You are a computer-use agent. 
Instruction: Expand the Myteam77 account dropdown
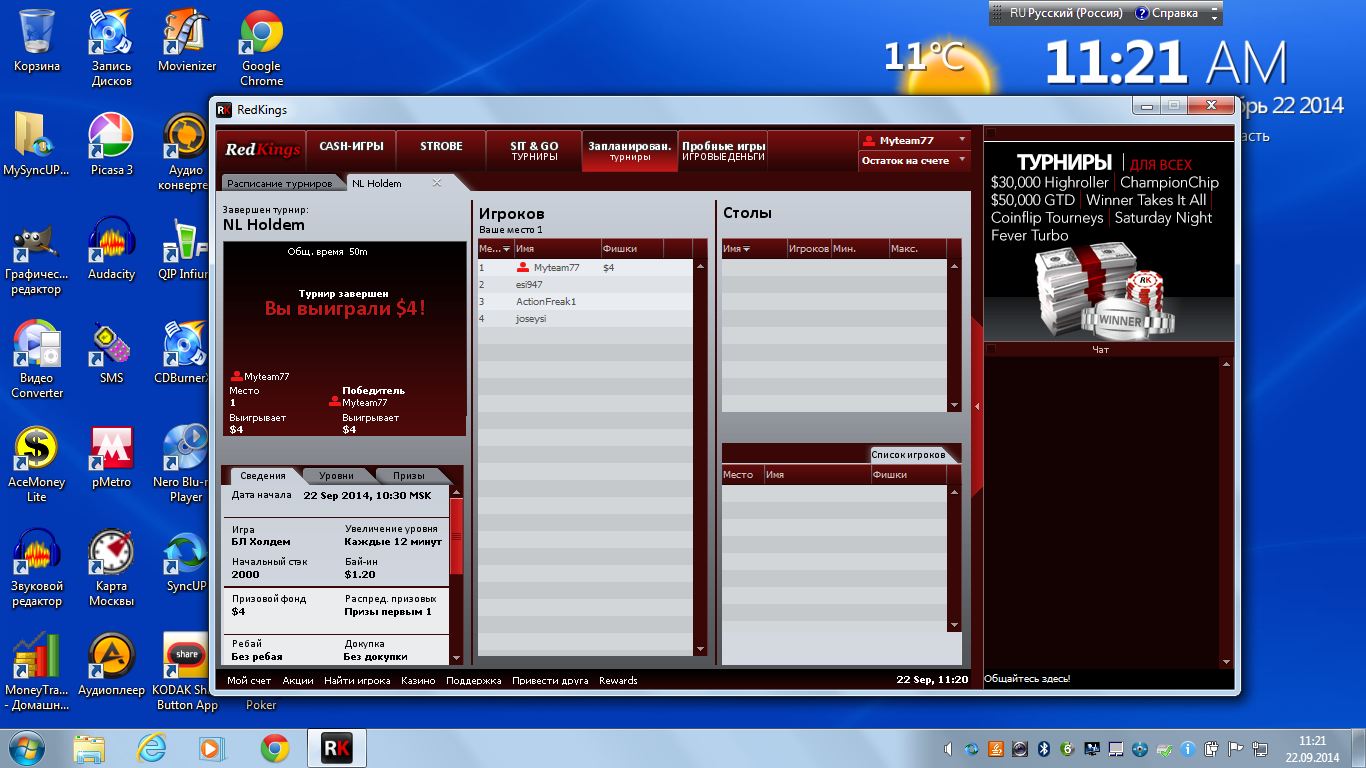point(962,140)
